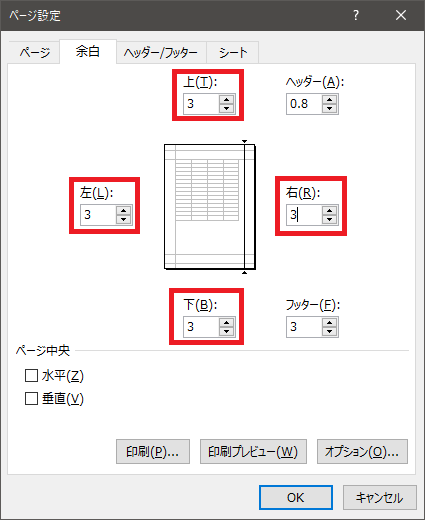Confirm settings with OK button
This screenshot has width=425, height=520.
[296, 497]
